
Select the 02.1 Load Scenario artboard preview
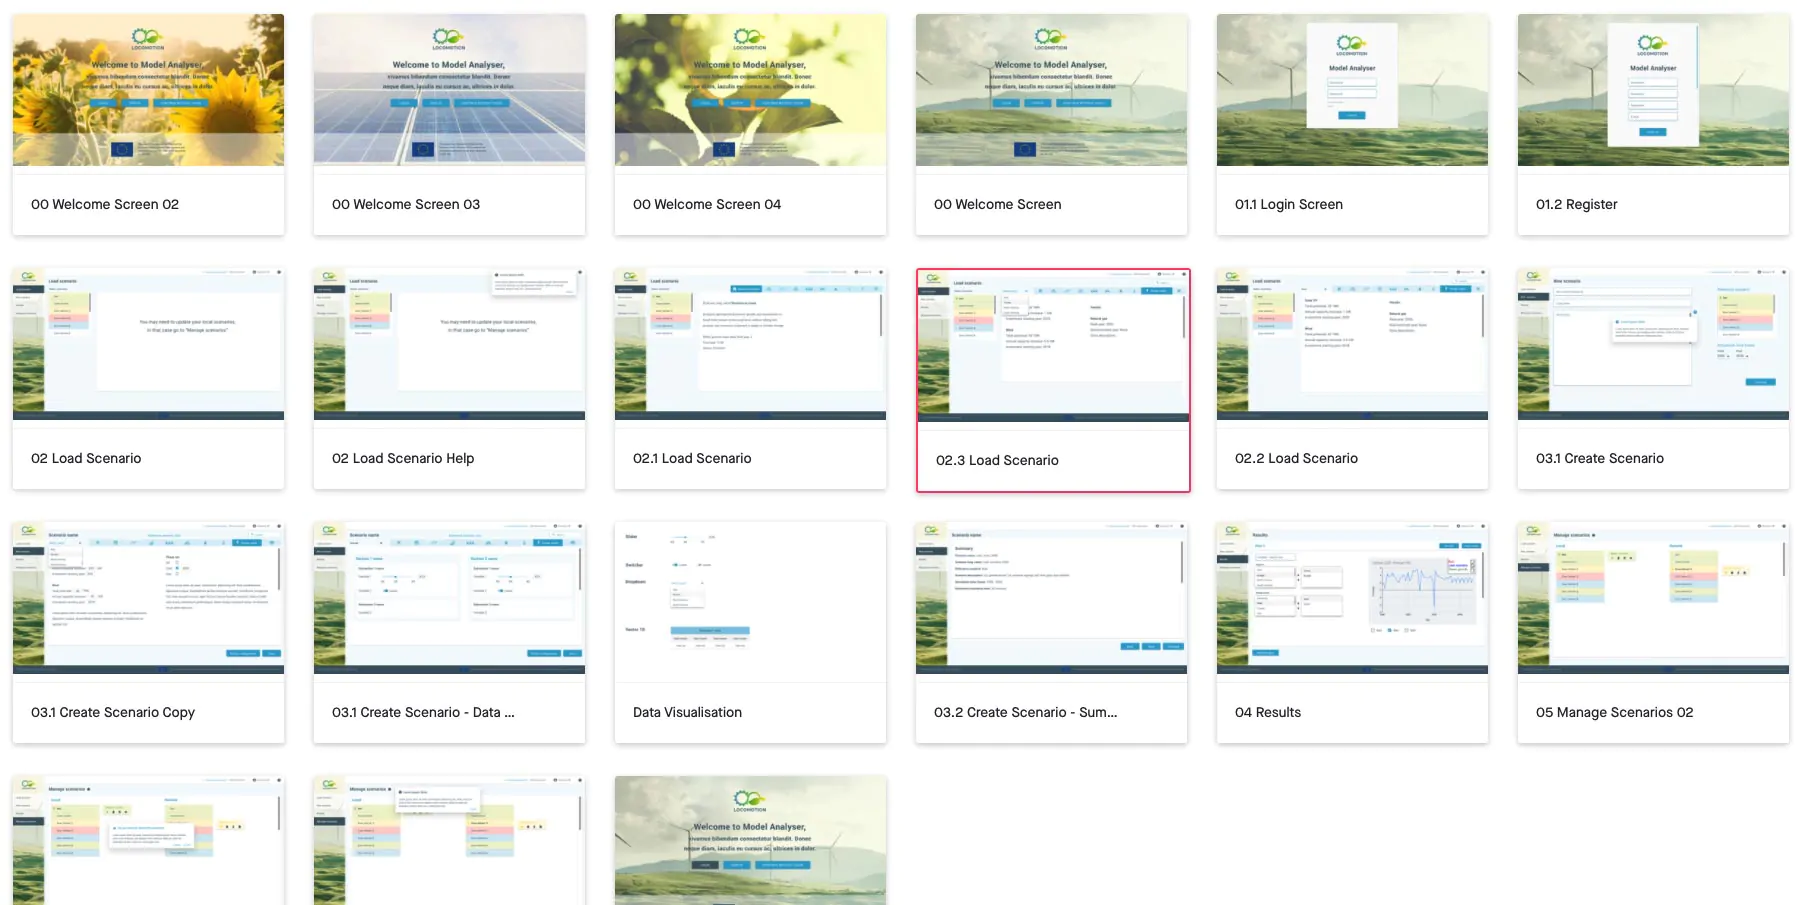click(x=750, y=344)
